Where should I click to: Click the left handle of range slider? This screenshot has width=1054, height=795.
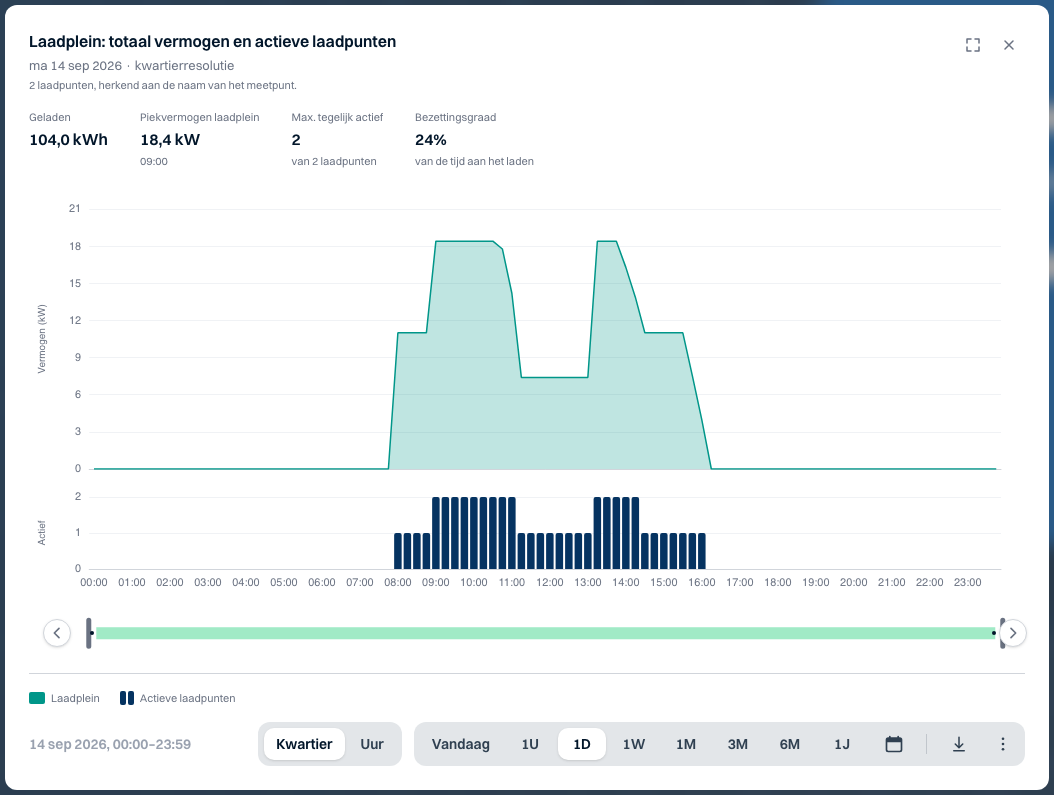[89, 633]
